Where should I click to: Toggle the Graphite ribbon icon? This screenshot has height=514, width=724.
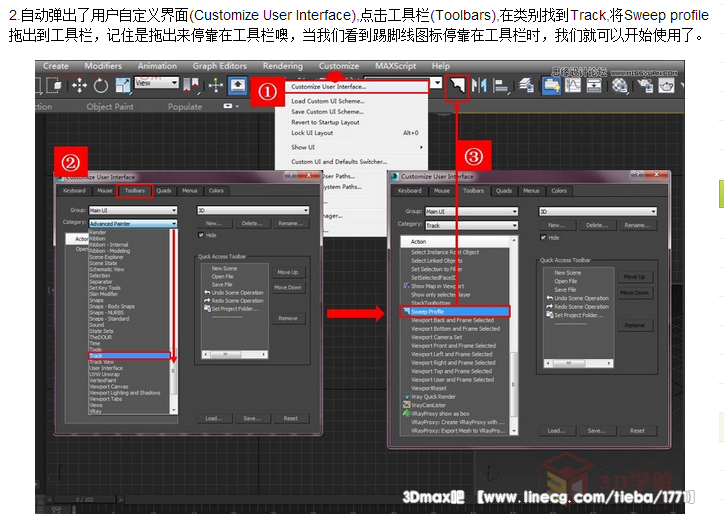(551, 86)
